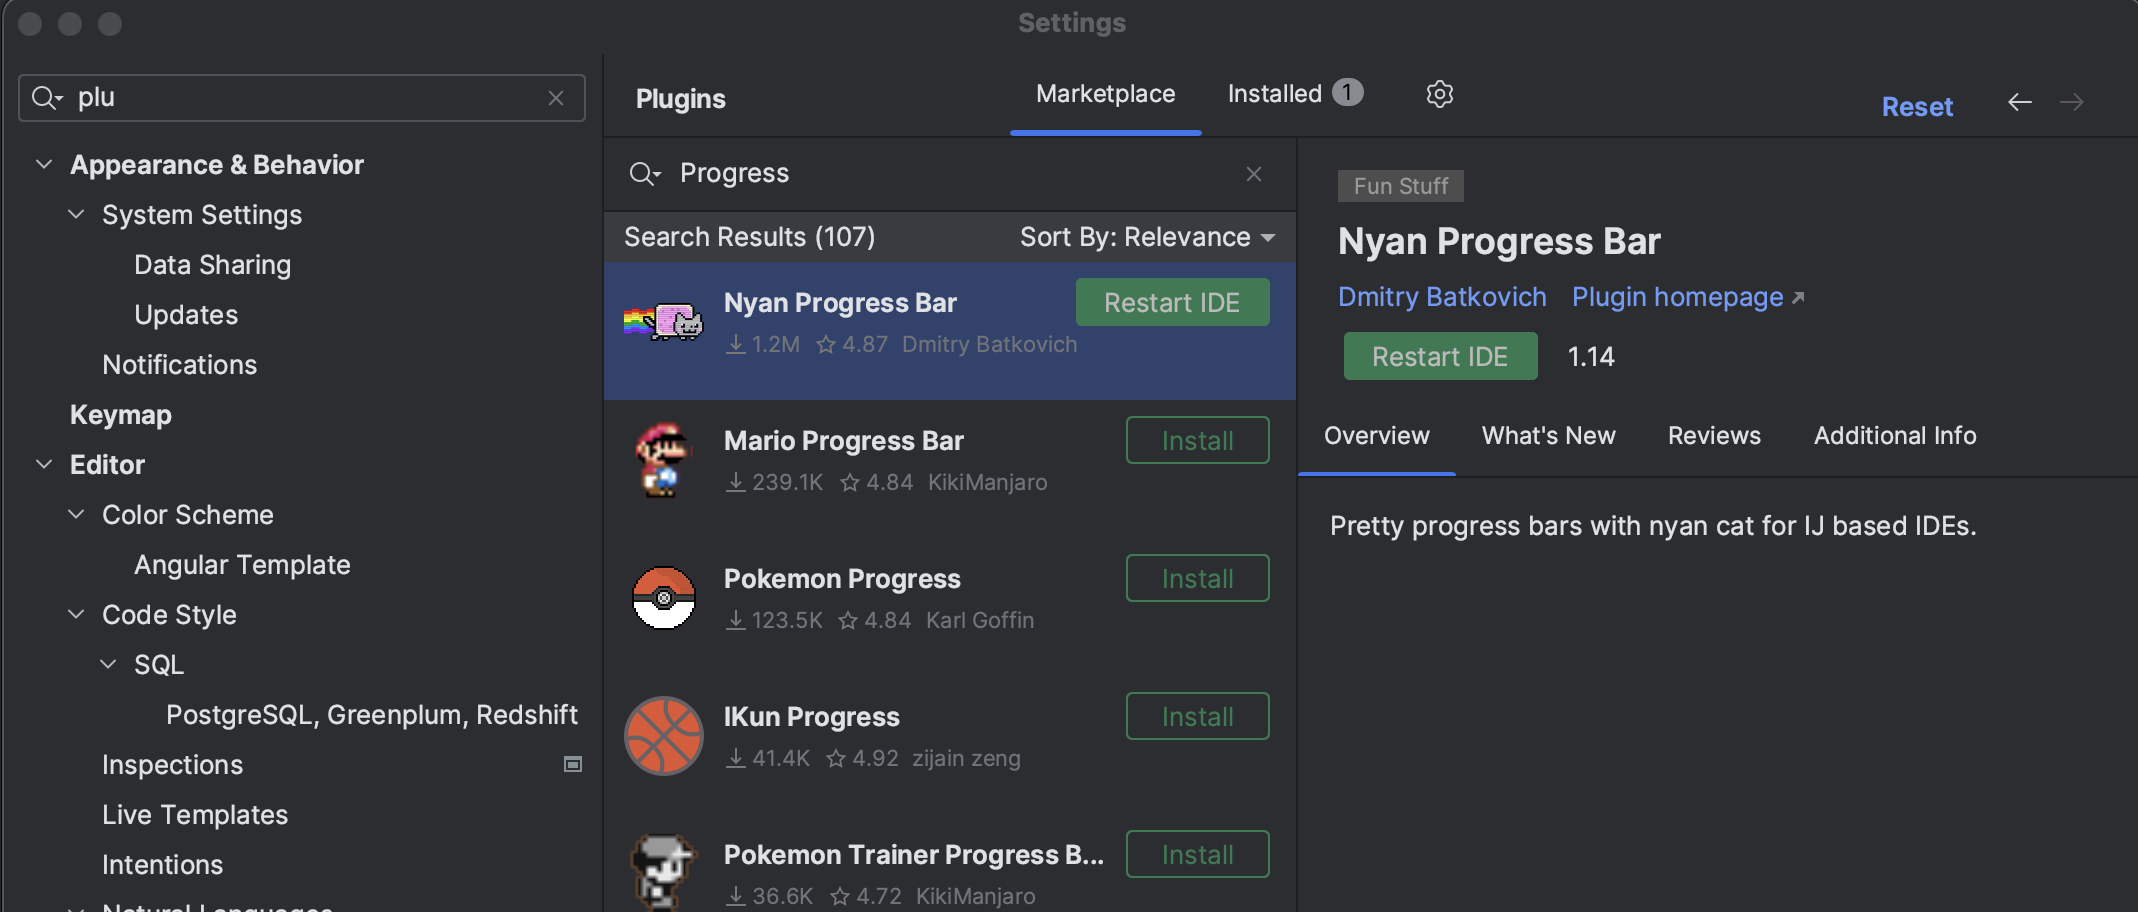The image size is (2138, 912).
Task: Click the 'Search Results (107)' label
Action: tap(749, 237)
